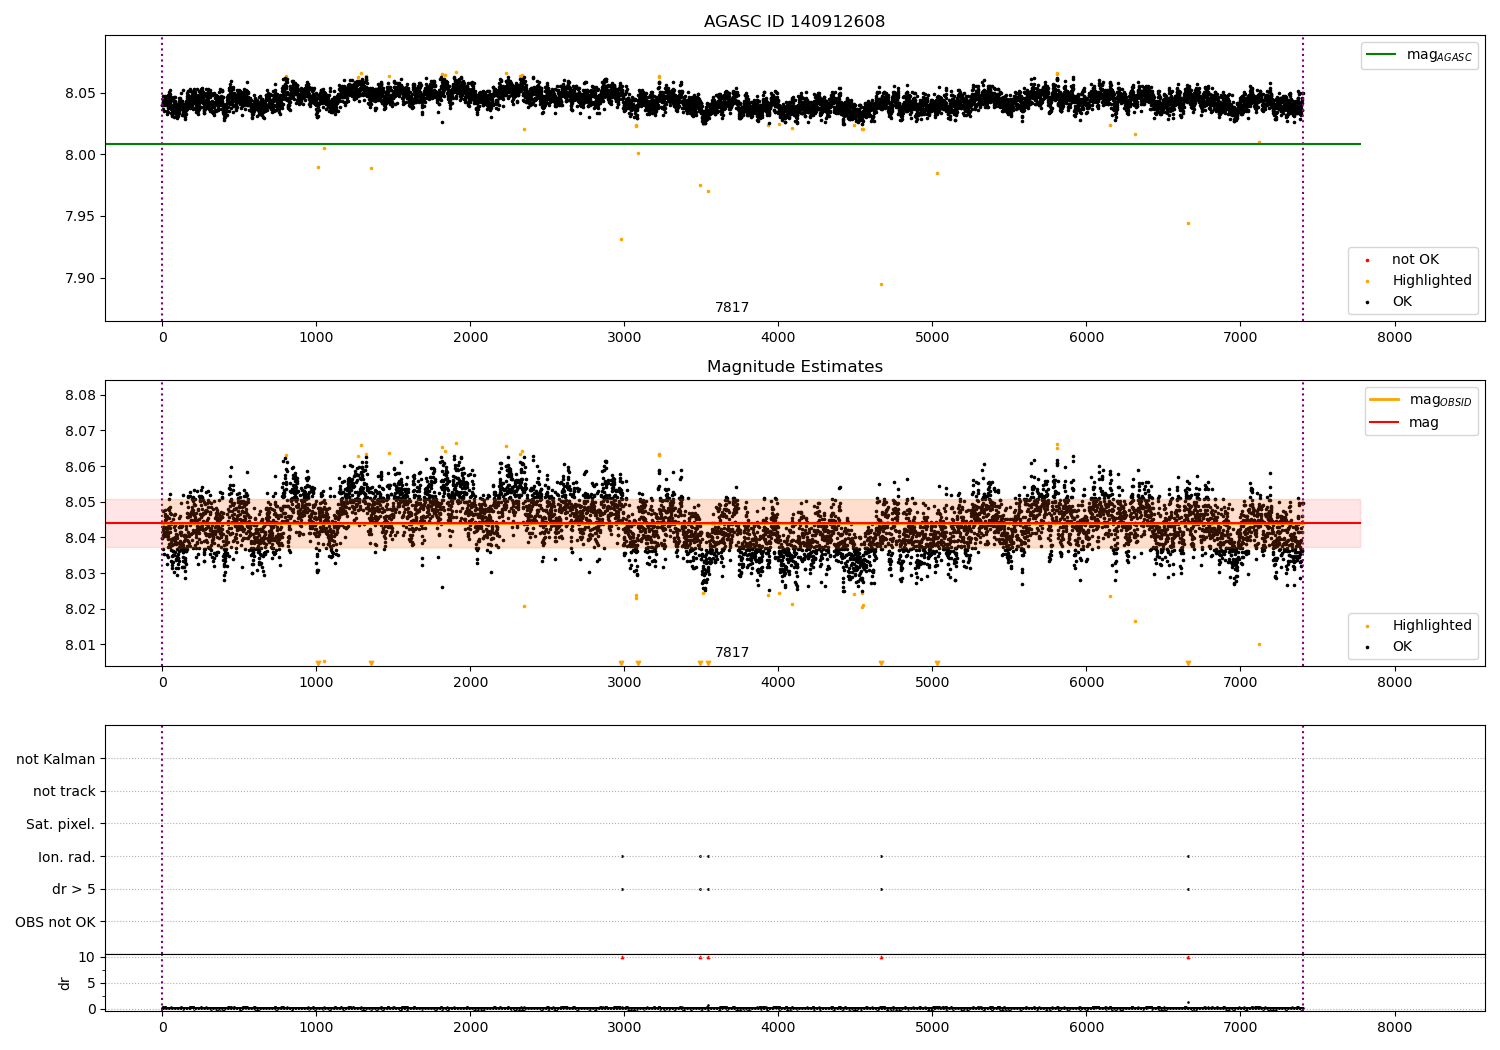Select the 'Ion. rad.' row label
This screenshot has height=1050, width=1500.
click(x=67, y=857)
